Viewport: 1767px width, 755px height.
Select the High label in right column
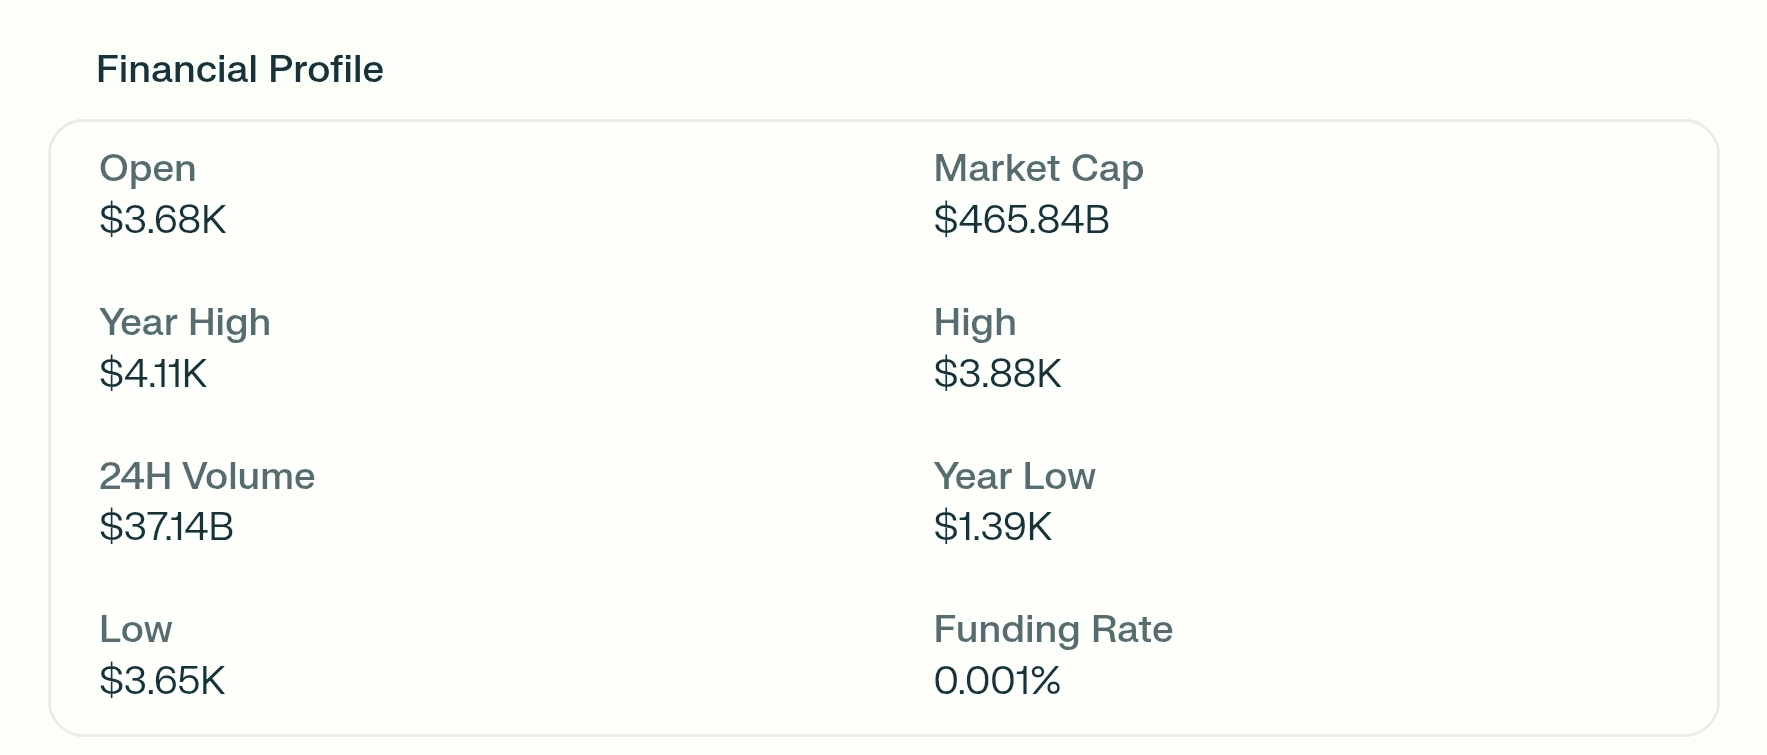[x=975, y=323]
